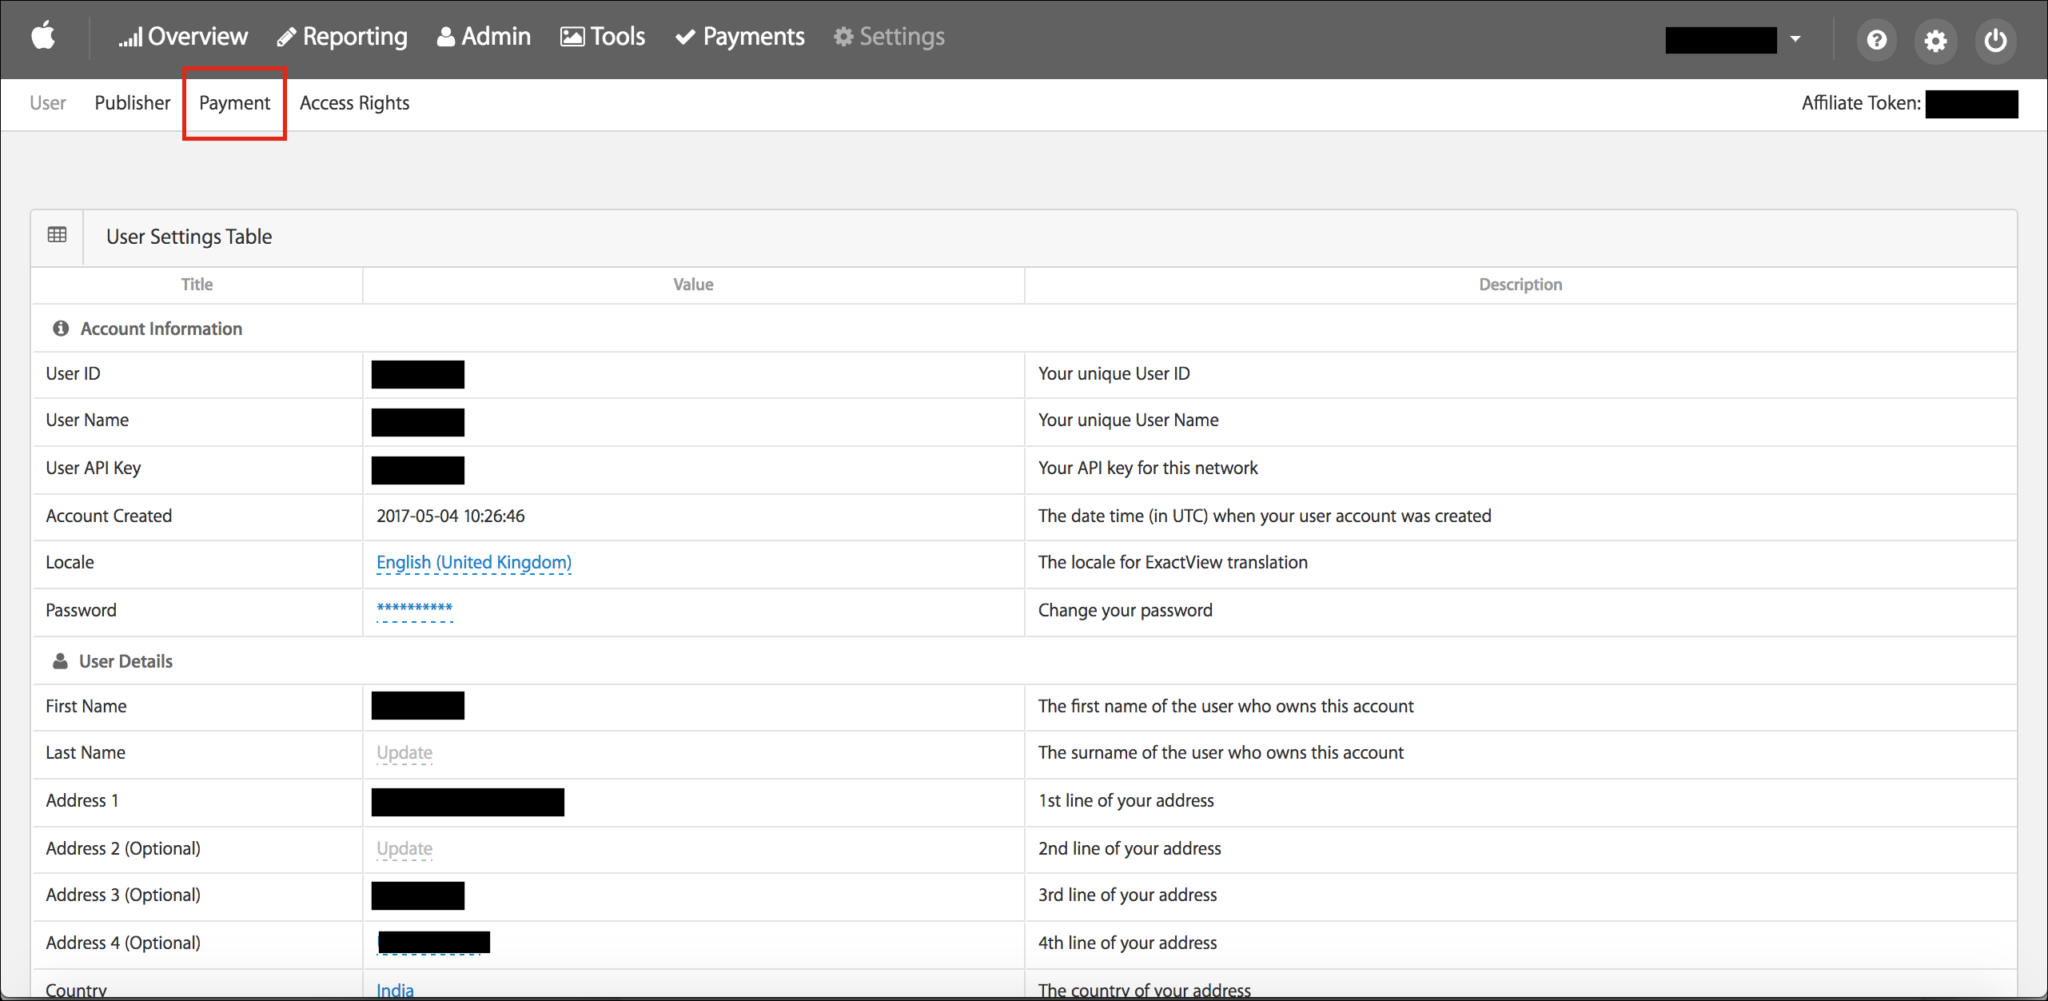The width and height of the screenshot is (2048, 1001).
Task: Click the User Details person icon
Action: point(60,661)
